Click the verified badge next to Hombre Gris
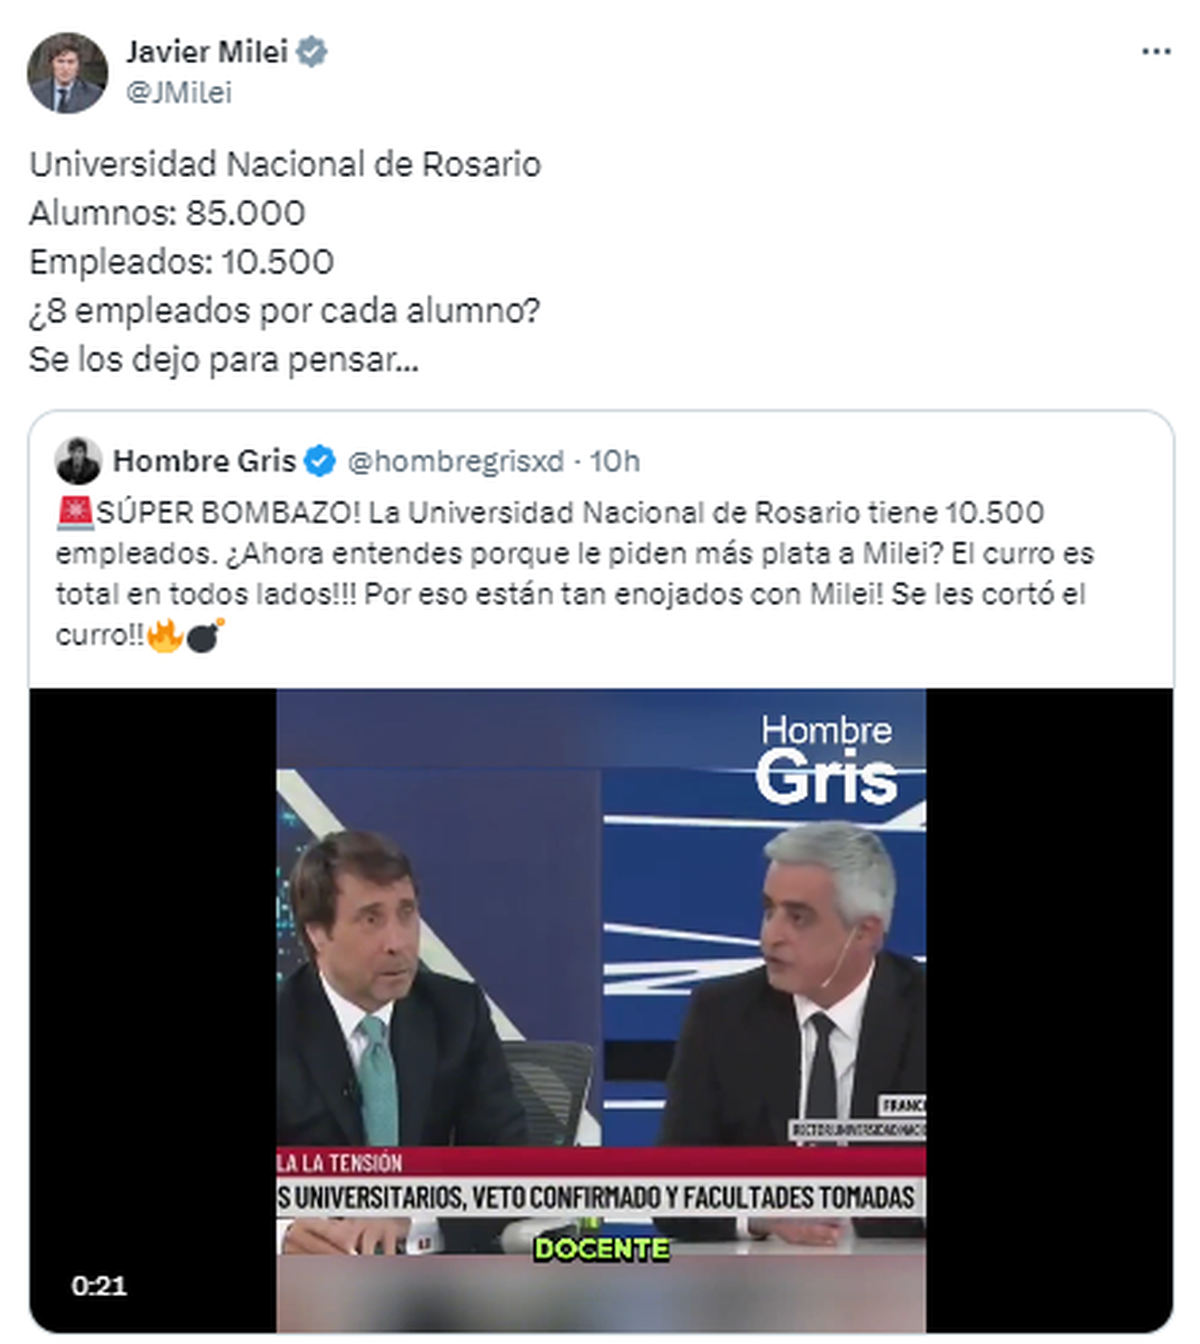This screenshot has width=1200, height=1344. [x=319, y=461]
